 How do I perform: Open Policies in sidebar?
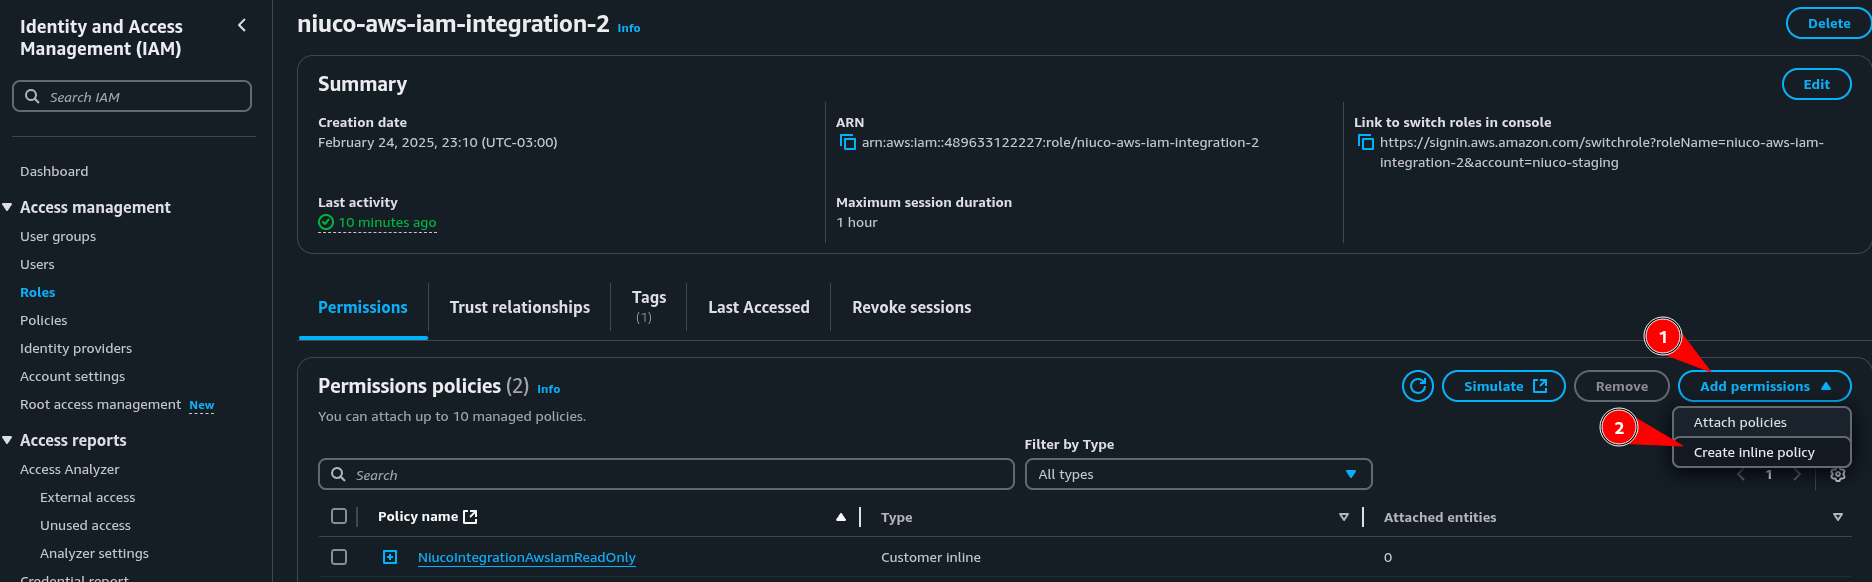click(x=44, y=320)
